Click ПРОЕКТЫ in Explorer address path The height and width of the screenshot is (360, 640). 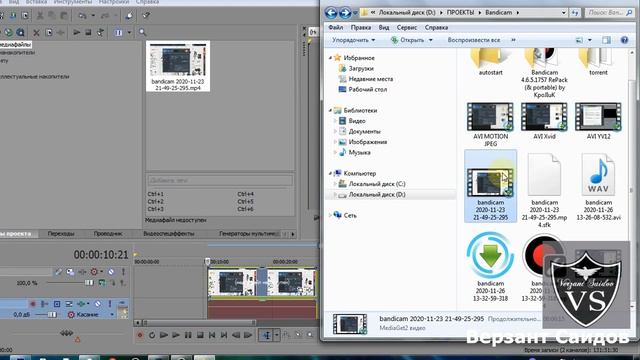pyautogui.click(x=460, y=13)
